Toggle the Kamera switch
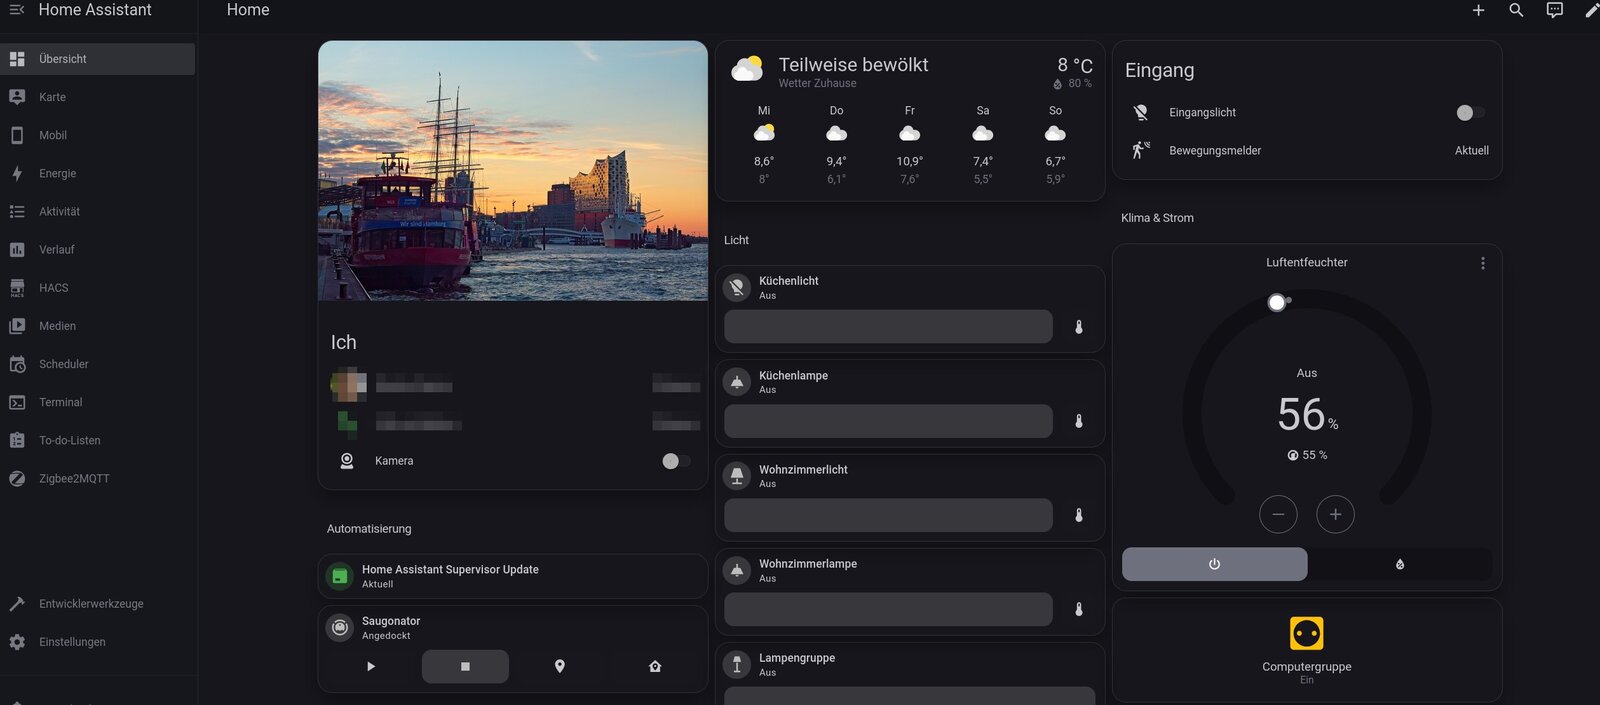The width and height of the screenshot is (1600, 705). point(675,461)
